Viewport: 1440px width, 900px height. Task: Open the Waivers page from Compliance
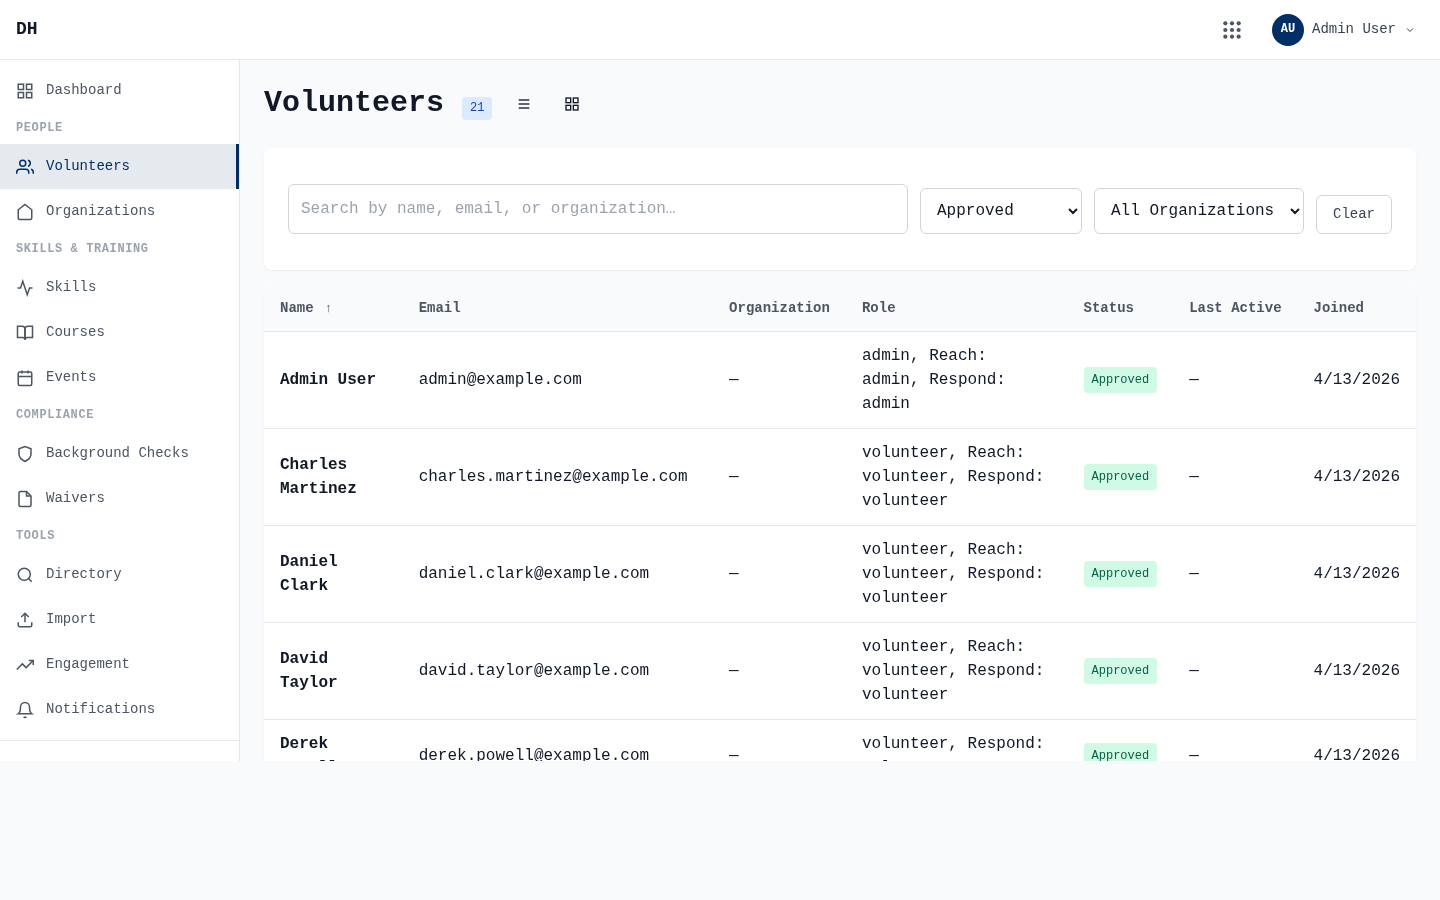[75, 498]
